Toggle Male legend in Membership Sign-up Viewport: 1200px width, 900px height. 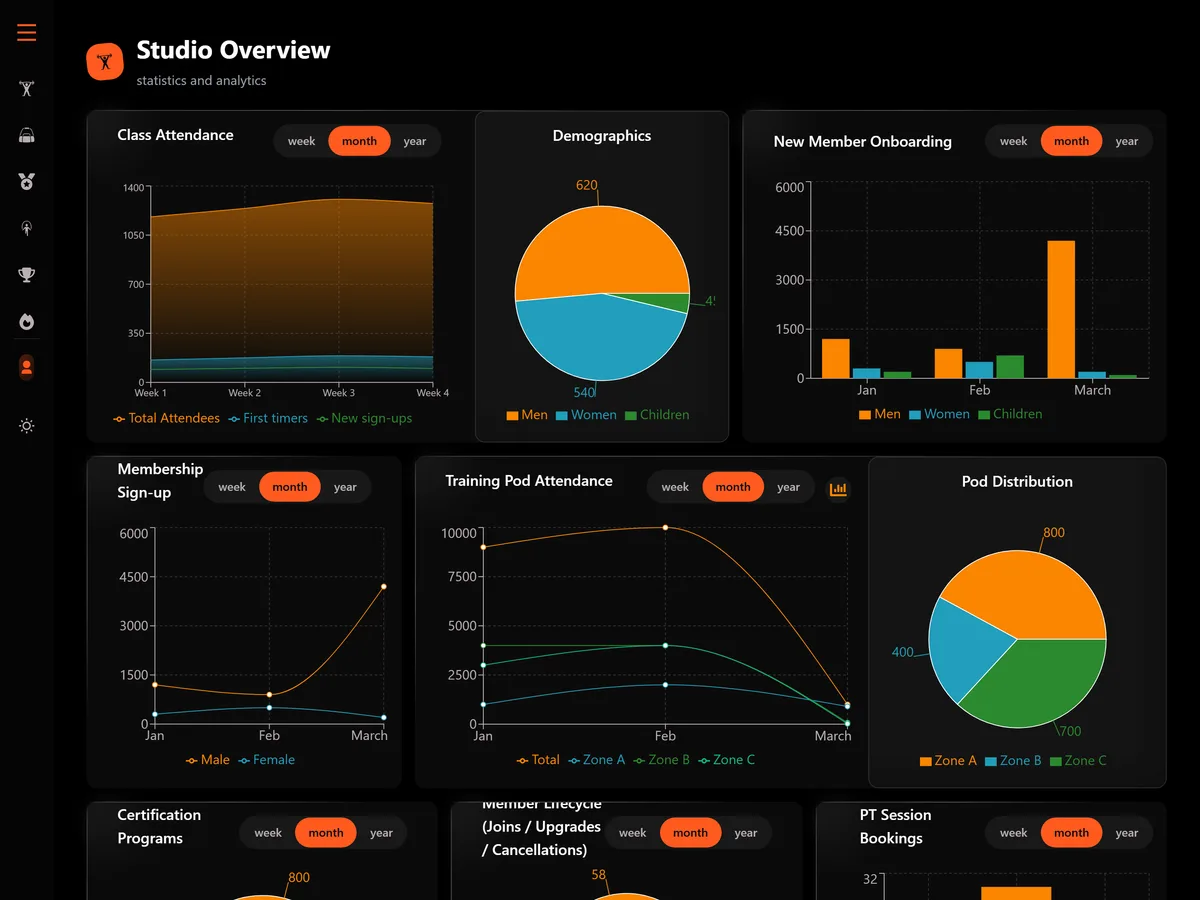[x=207, y=760]
